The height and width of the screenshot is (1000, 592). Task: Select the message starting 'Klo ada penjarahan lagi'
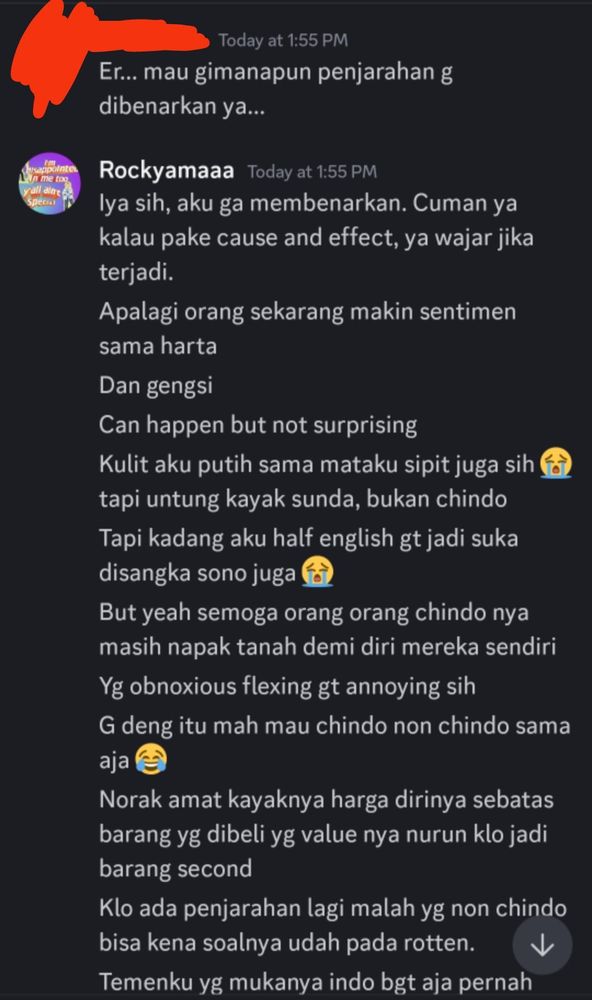click(x=332, y=925)
